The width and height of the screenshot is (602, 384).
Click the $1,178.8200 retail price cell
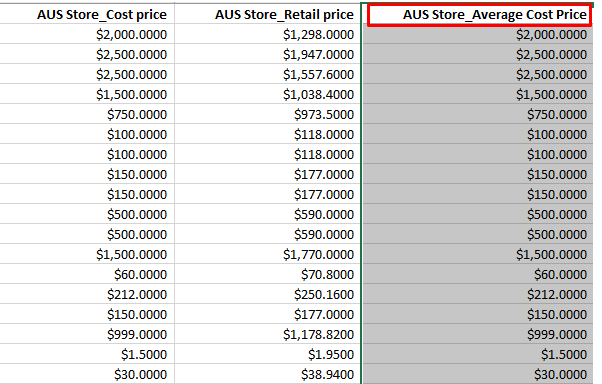268,334
